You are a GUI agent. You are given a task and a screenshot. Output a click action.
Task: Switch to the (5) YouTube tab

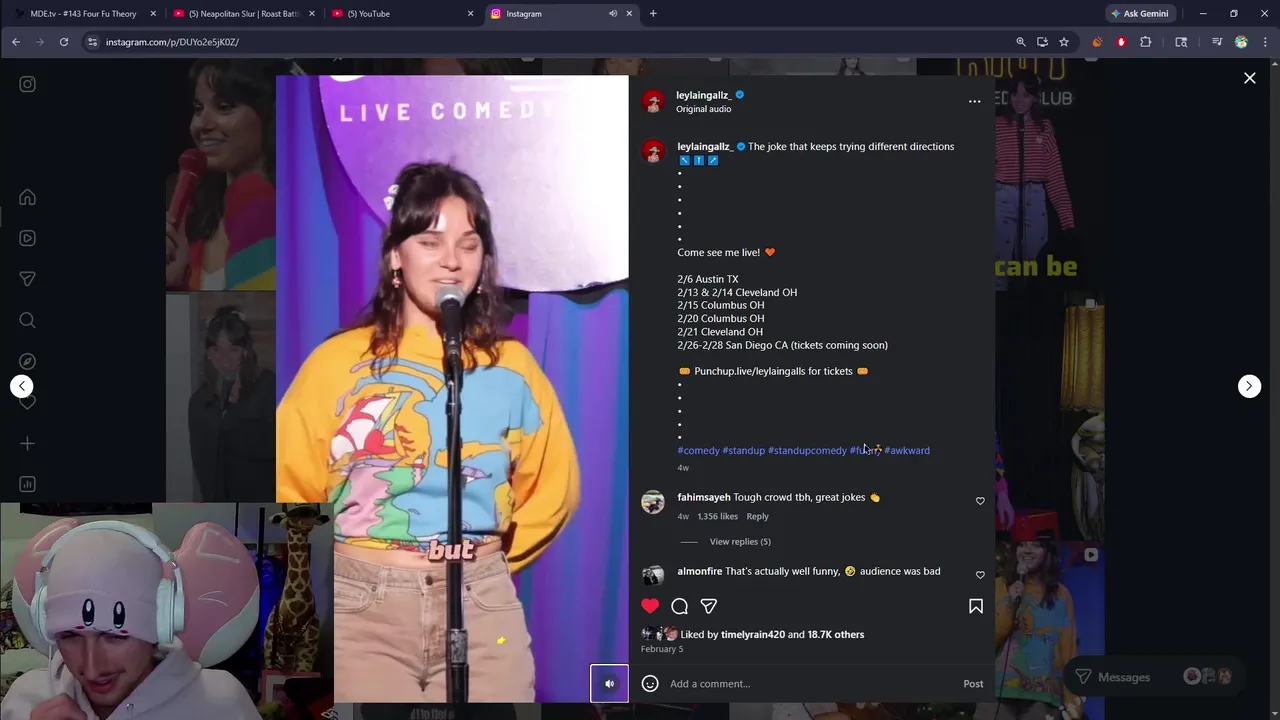click(401, 14)
